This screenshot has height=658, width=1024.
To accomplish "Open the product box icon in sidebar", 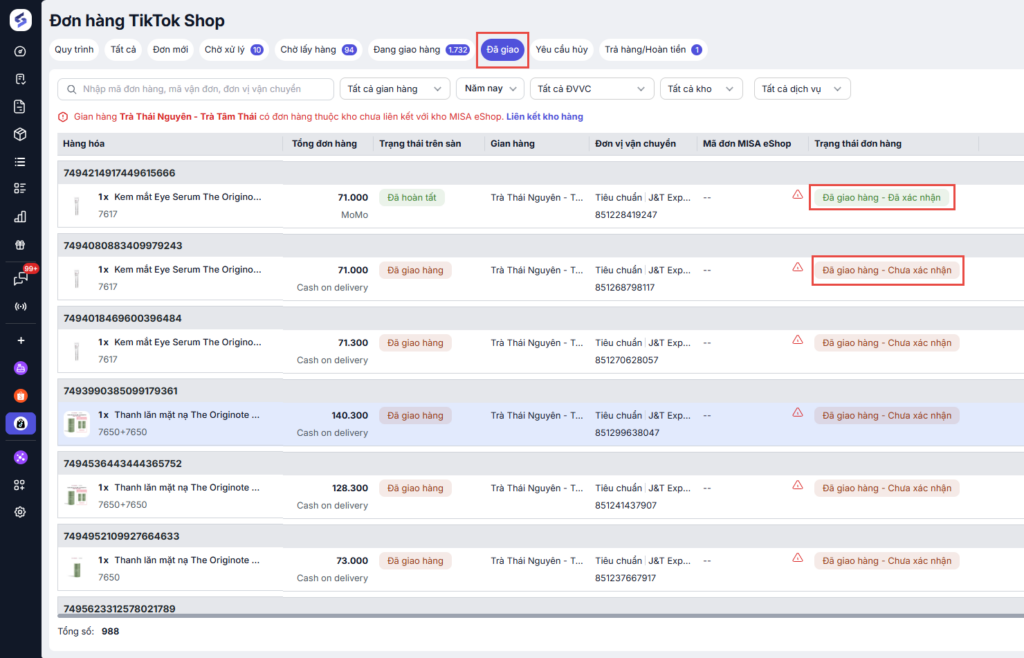I will point(20,134).
